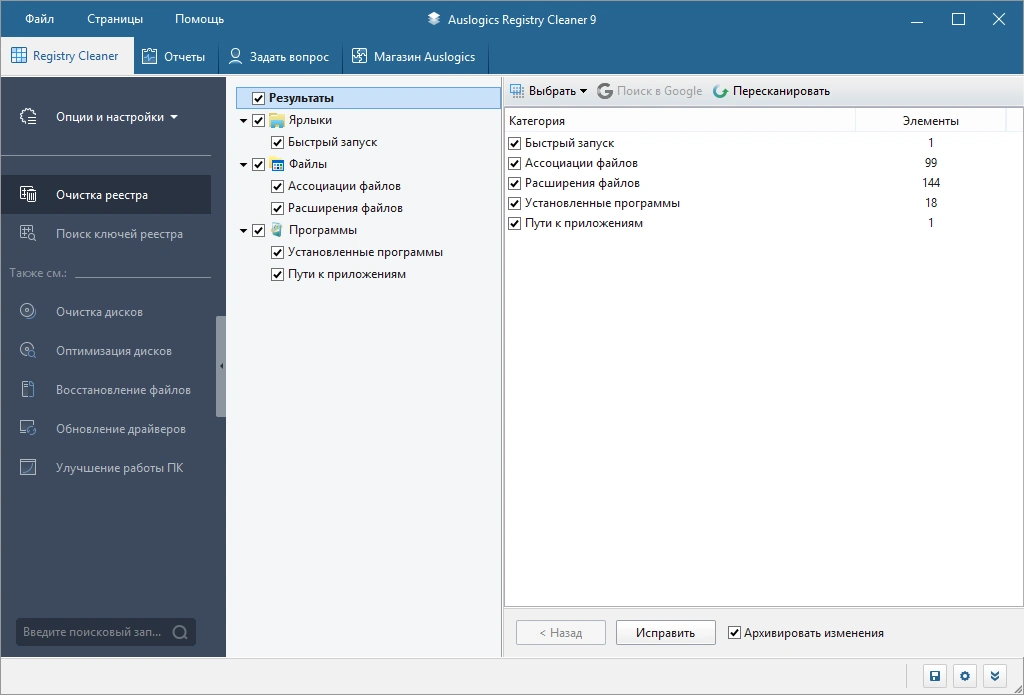The image size is (1024, 695).
Task: Open the Помощь menu
Action: click(199, 19)
